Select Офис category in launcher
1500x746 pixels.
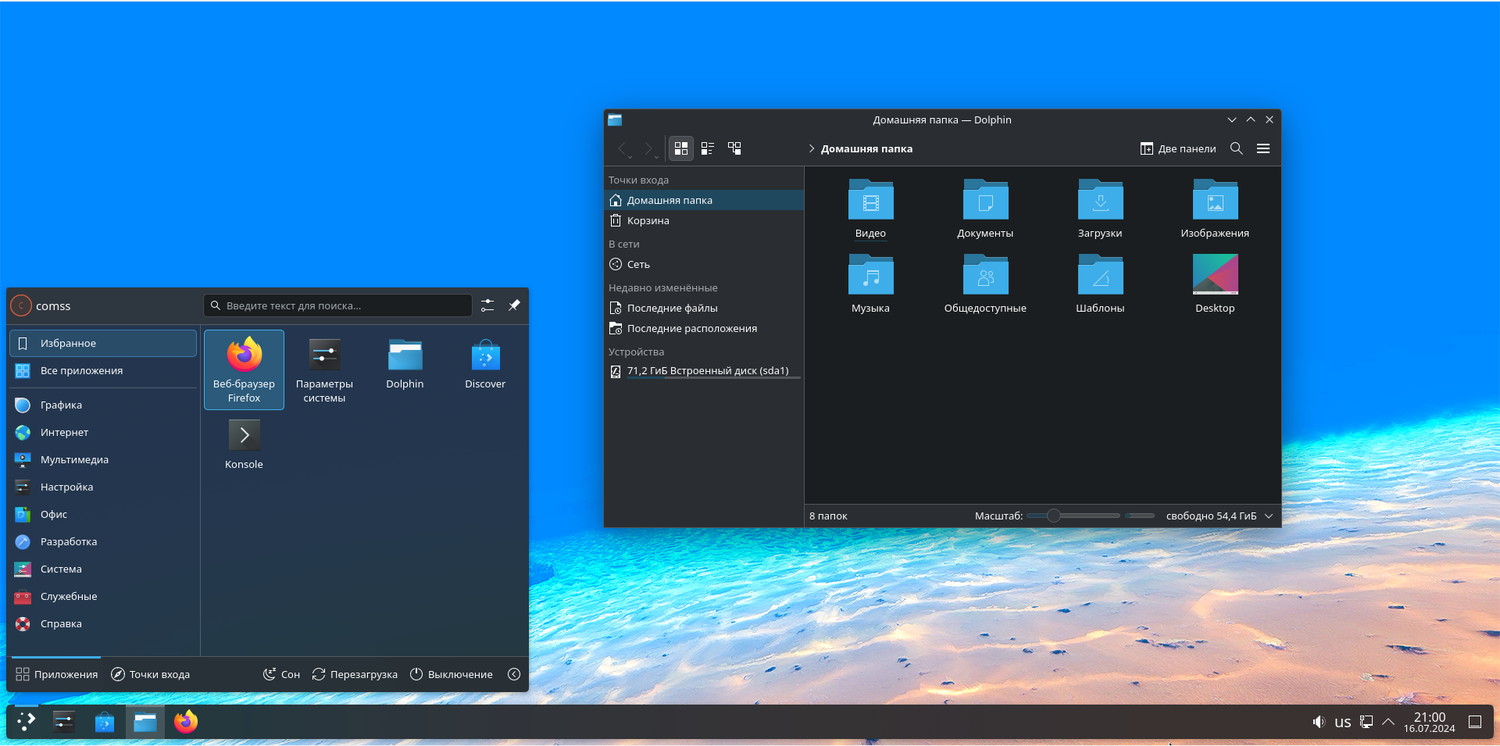point(103,514)
